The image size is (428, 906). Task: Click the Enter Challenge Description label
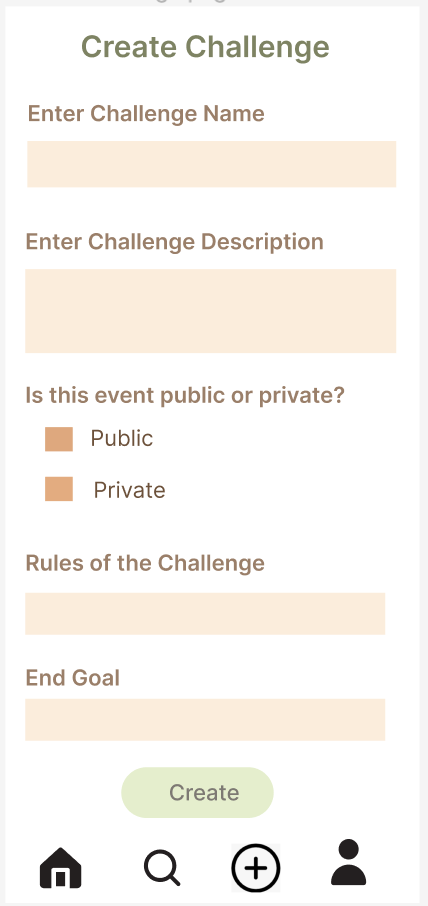click(x=174, y=242)
